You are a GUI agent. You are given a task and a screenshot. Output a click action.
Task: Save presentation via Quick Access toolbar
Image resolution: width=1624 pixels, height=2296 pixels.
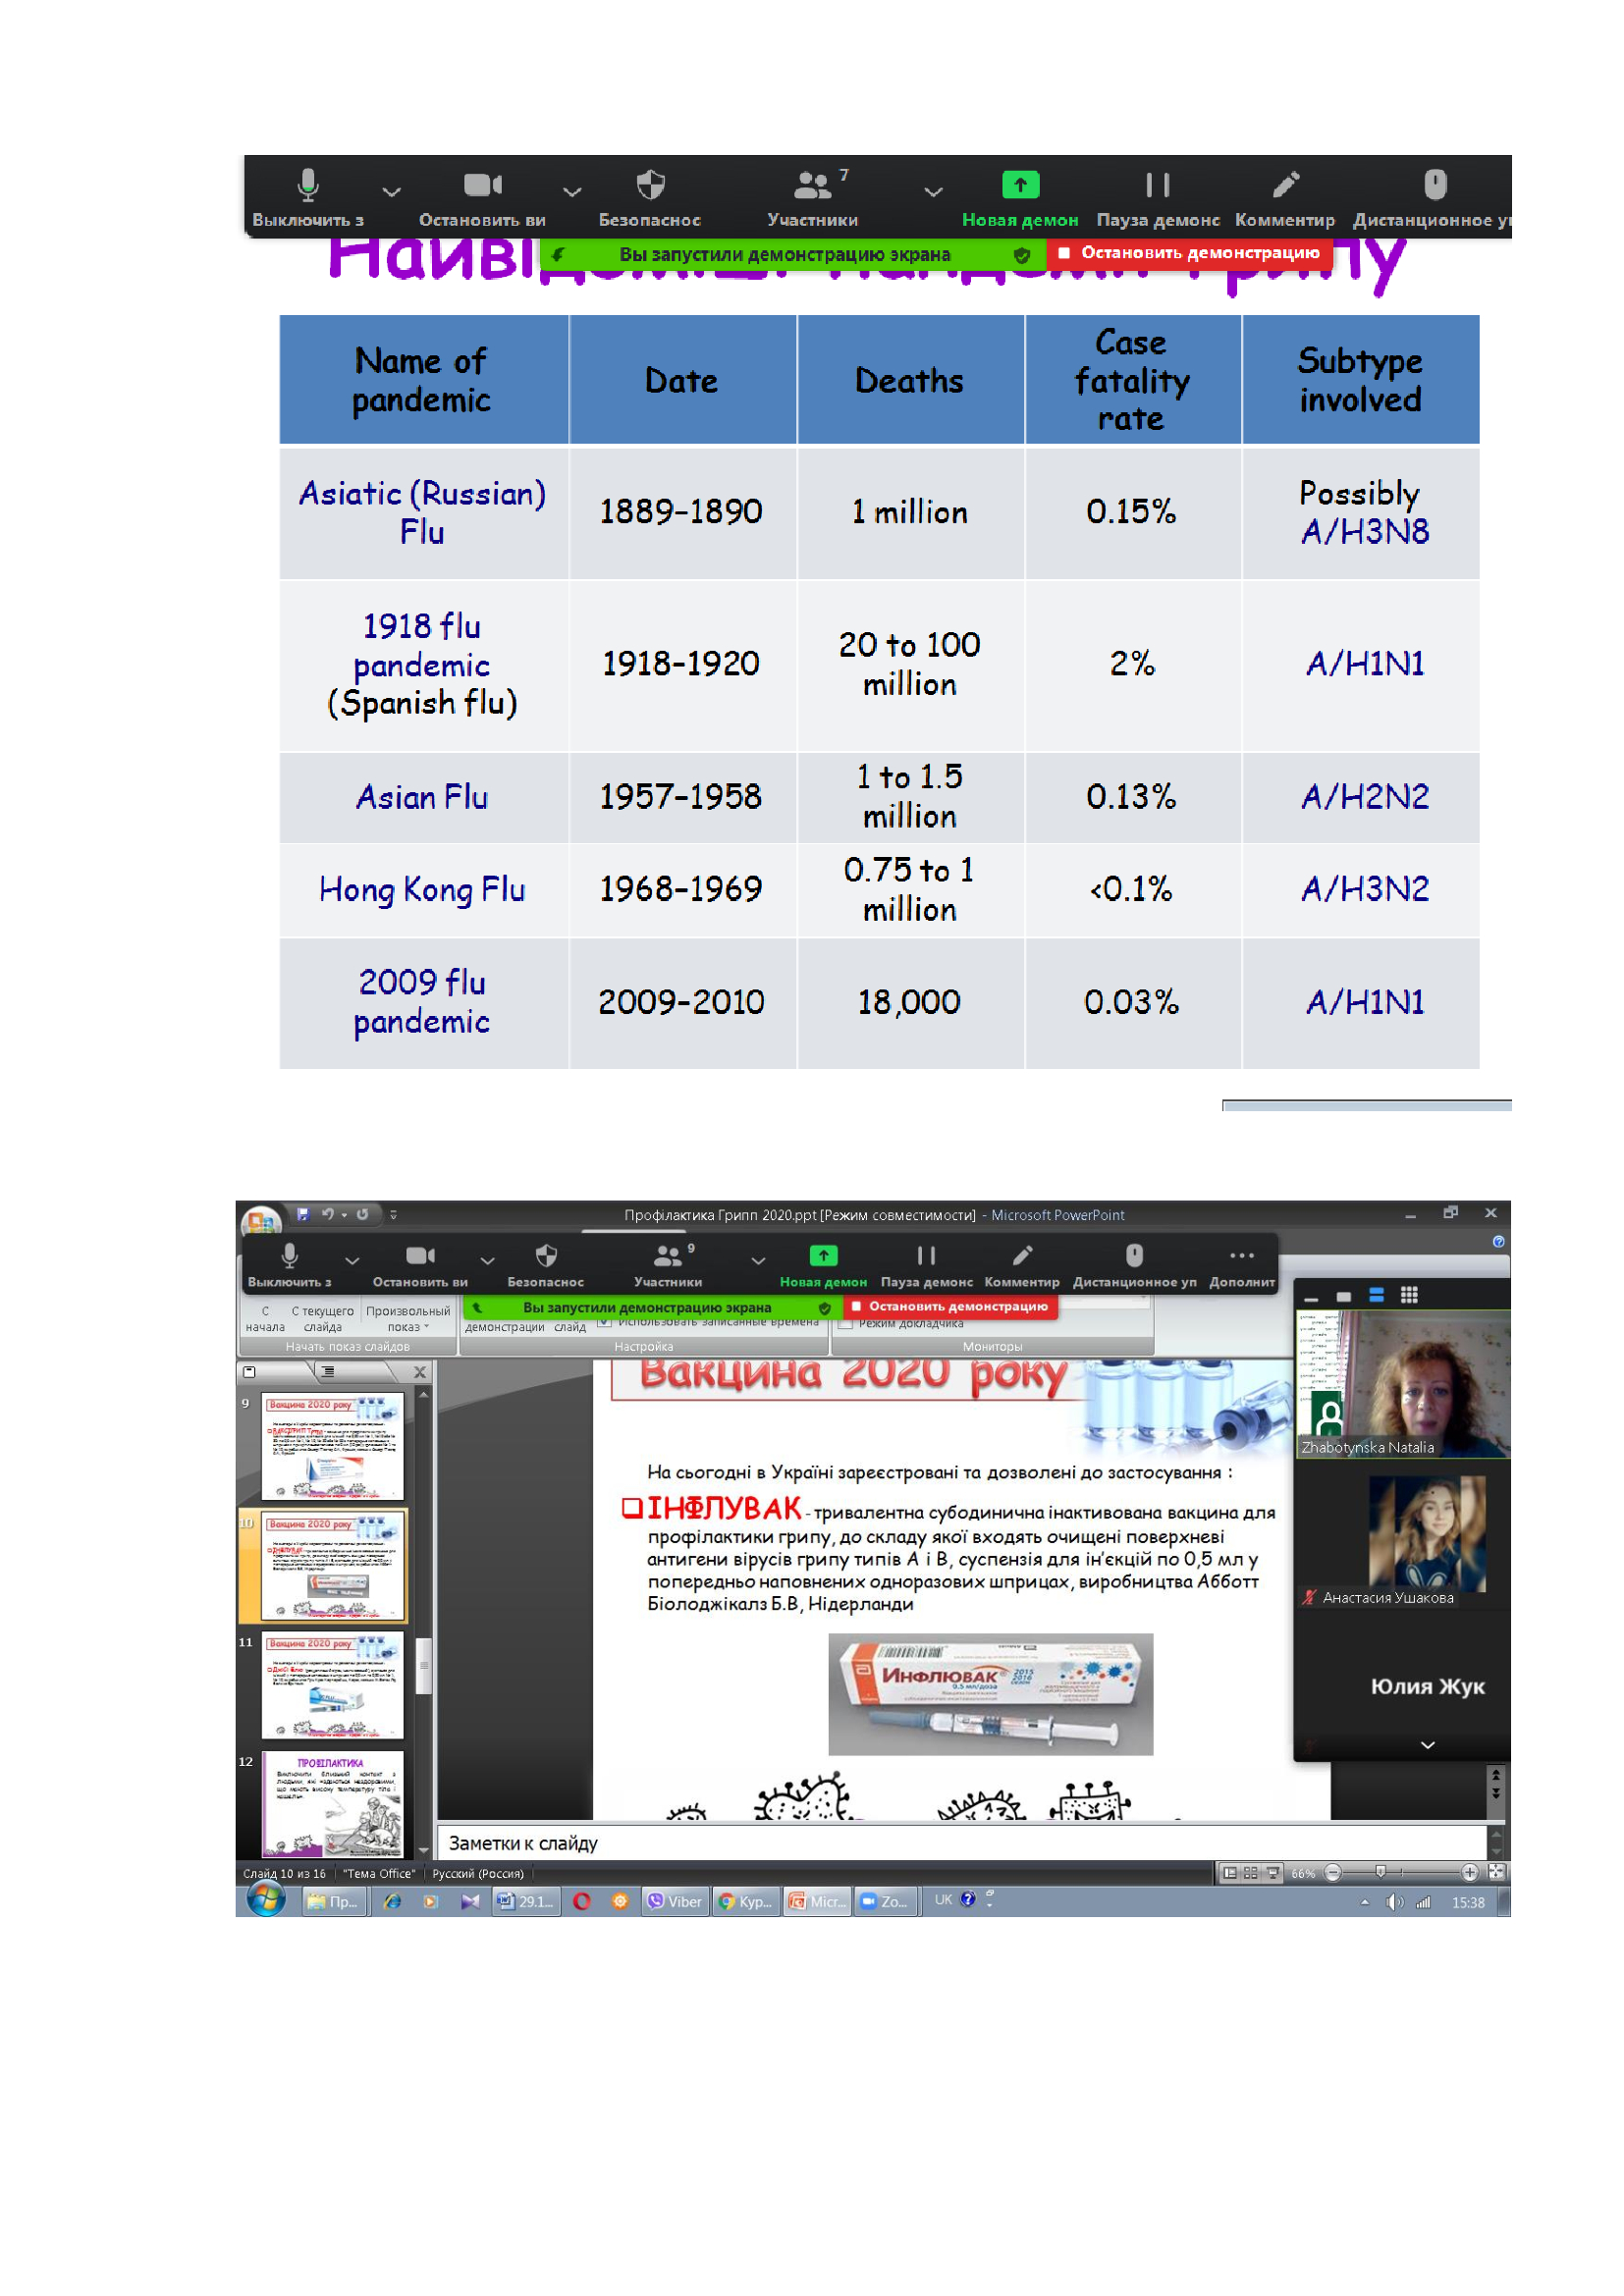[x=303, y=1215]
